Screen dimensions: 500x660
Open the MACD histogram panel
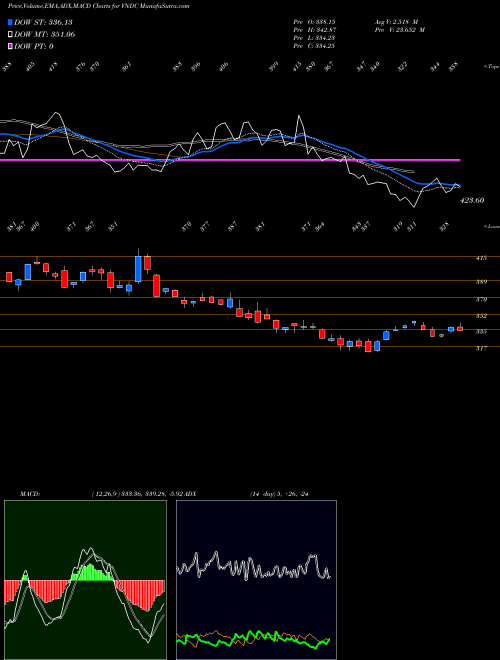pyautogui.click(x=85, y=580)
